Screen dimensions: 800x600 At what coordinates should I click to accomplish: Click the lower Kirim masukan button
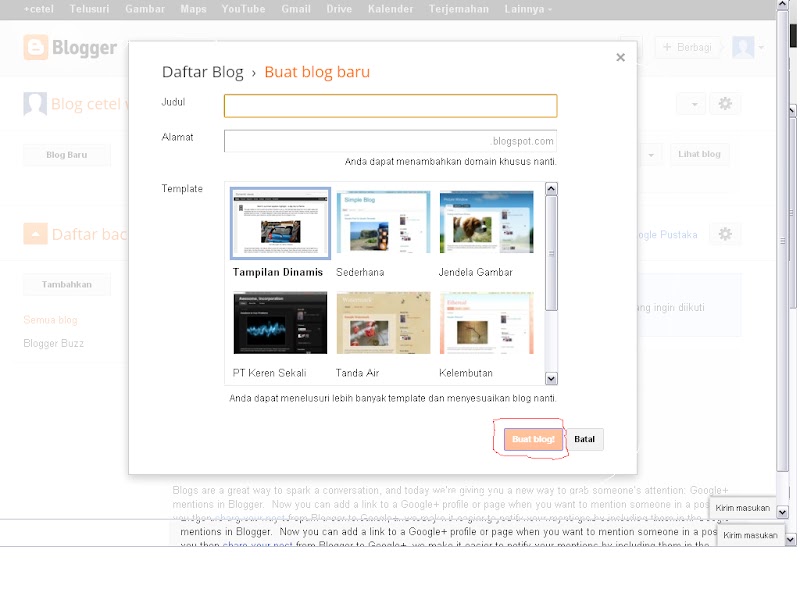(x=750, y=535)
